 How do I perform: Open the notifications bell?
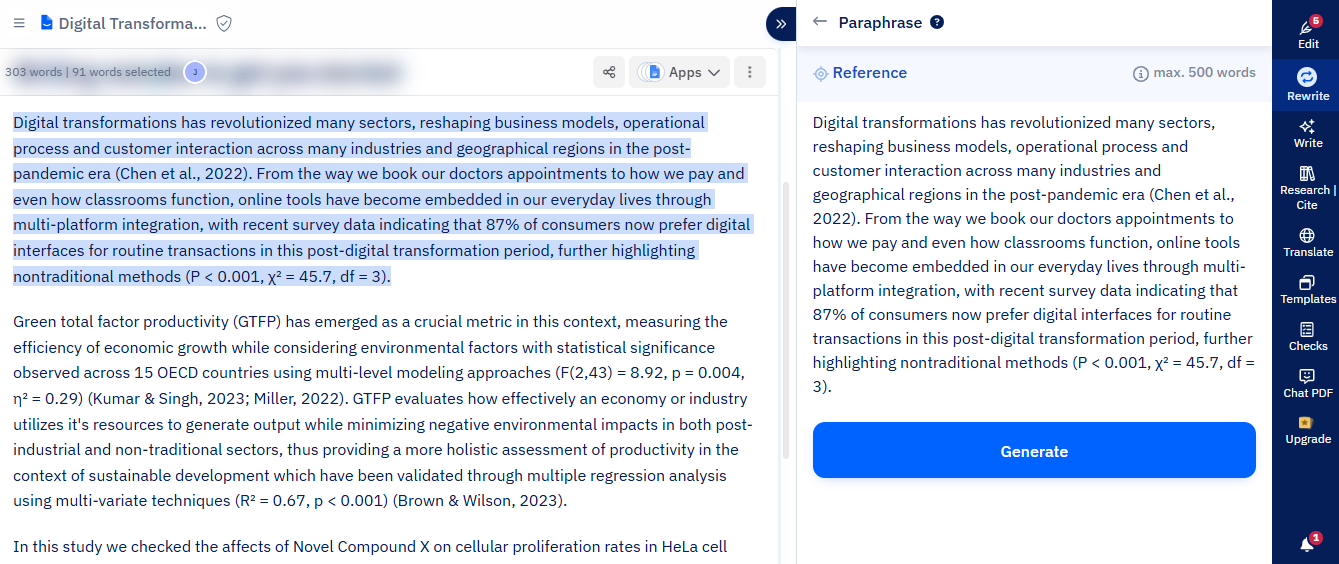(x=1307, y=544)
